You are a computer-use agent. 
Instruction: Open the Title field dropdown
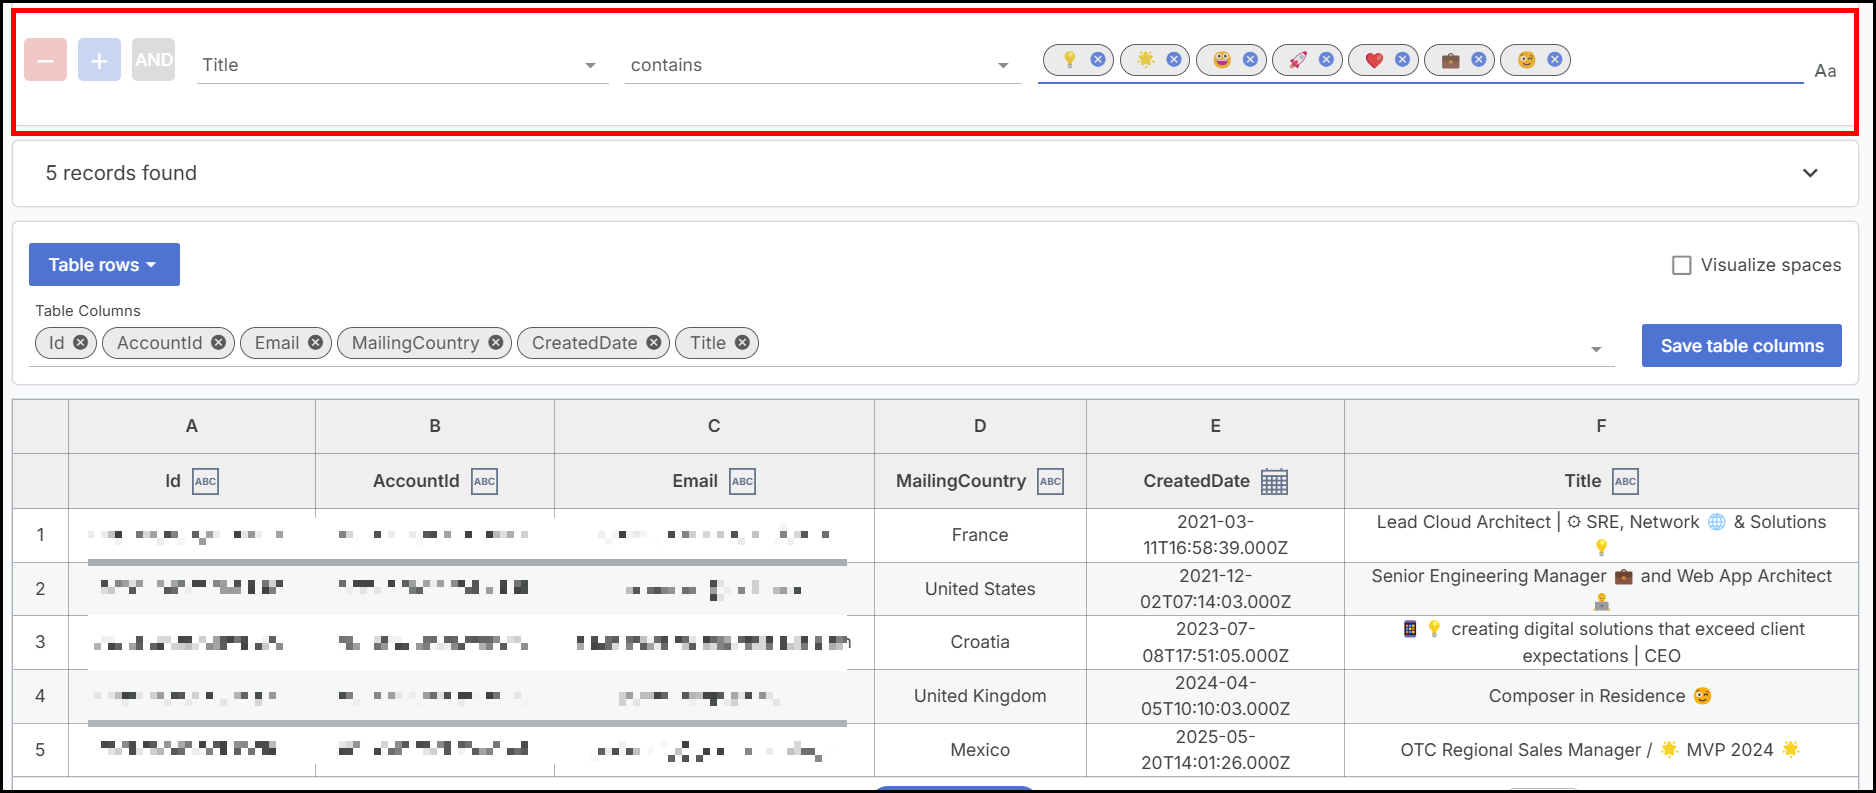click(590, 66)
